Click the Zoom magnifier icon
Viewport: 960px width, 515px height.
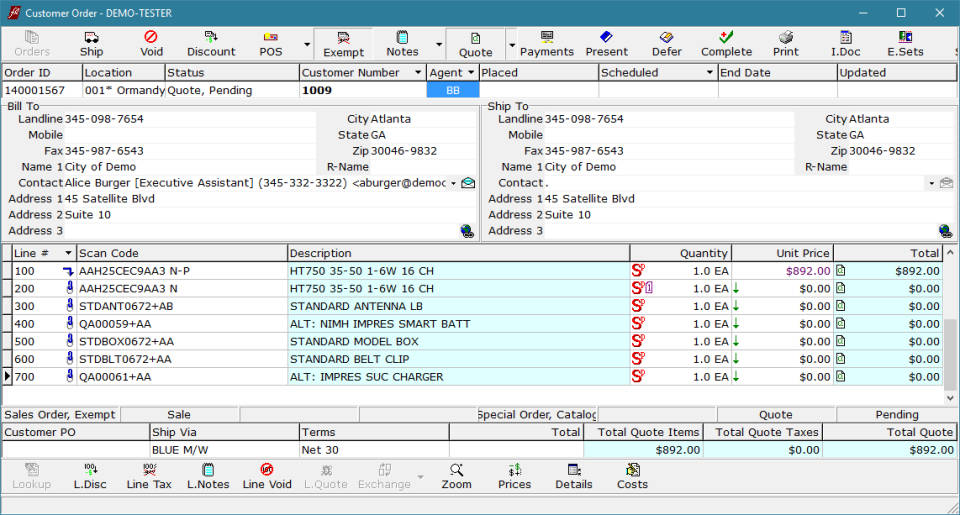[456, 476]
